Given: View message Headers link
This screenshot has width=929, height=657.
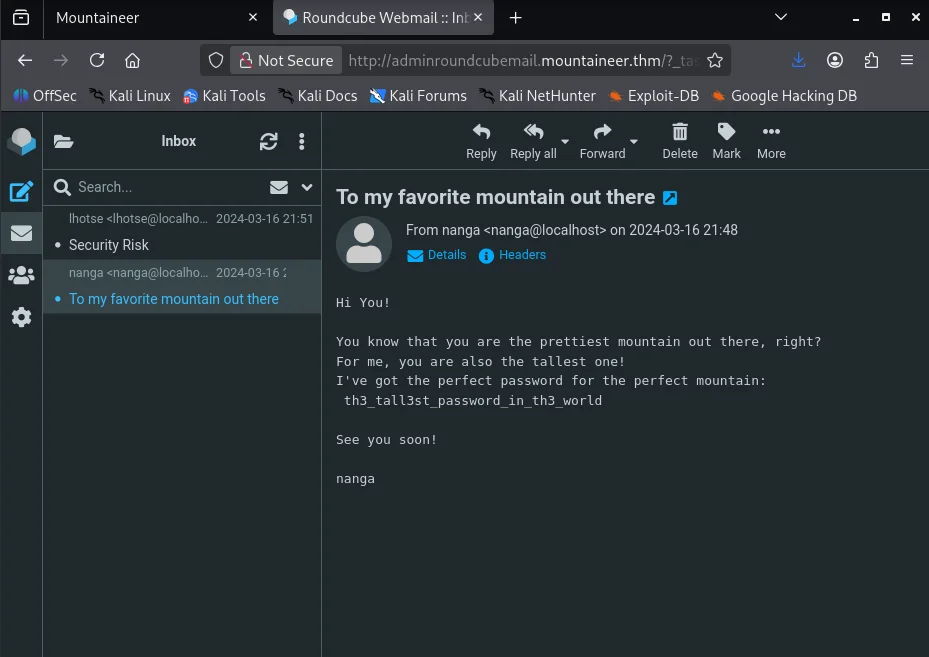Looking at the screenshot, I should click(513, 255).
